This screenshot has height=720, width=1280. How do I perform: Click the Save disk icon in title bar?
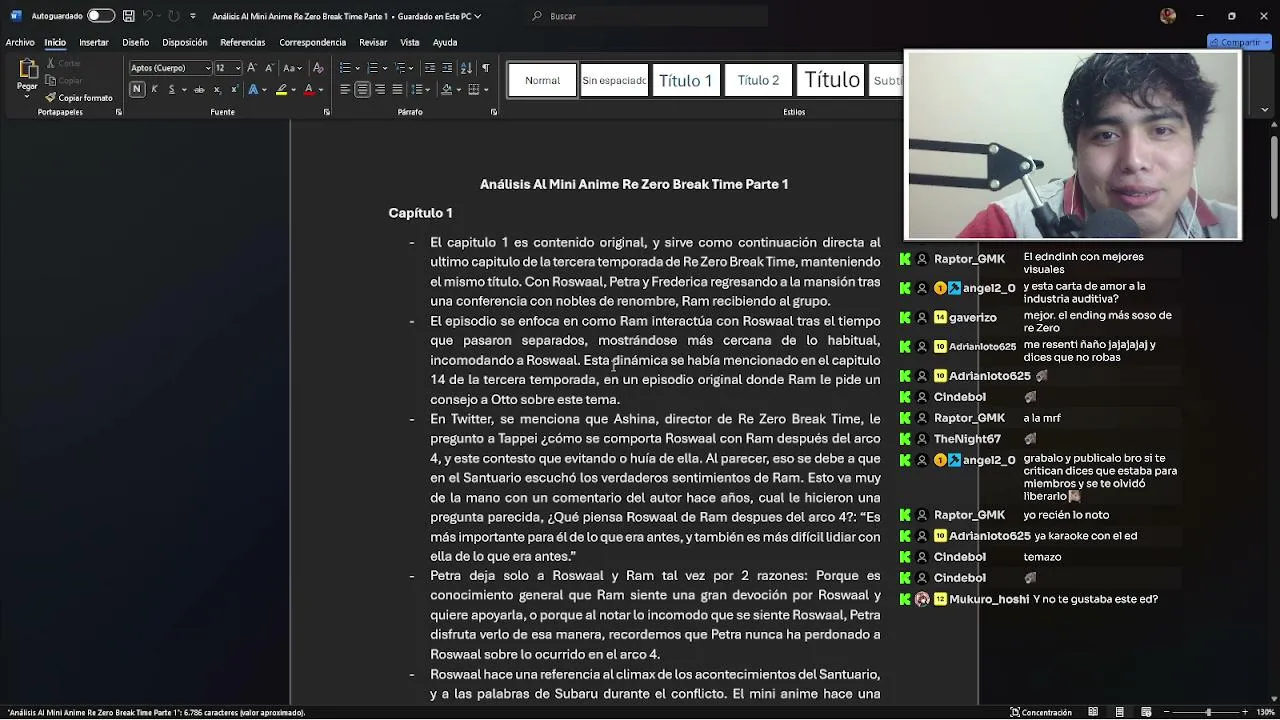tap(128, 16)
